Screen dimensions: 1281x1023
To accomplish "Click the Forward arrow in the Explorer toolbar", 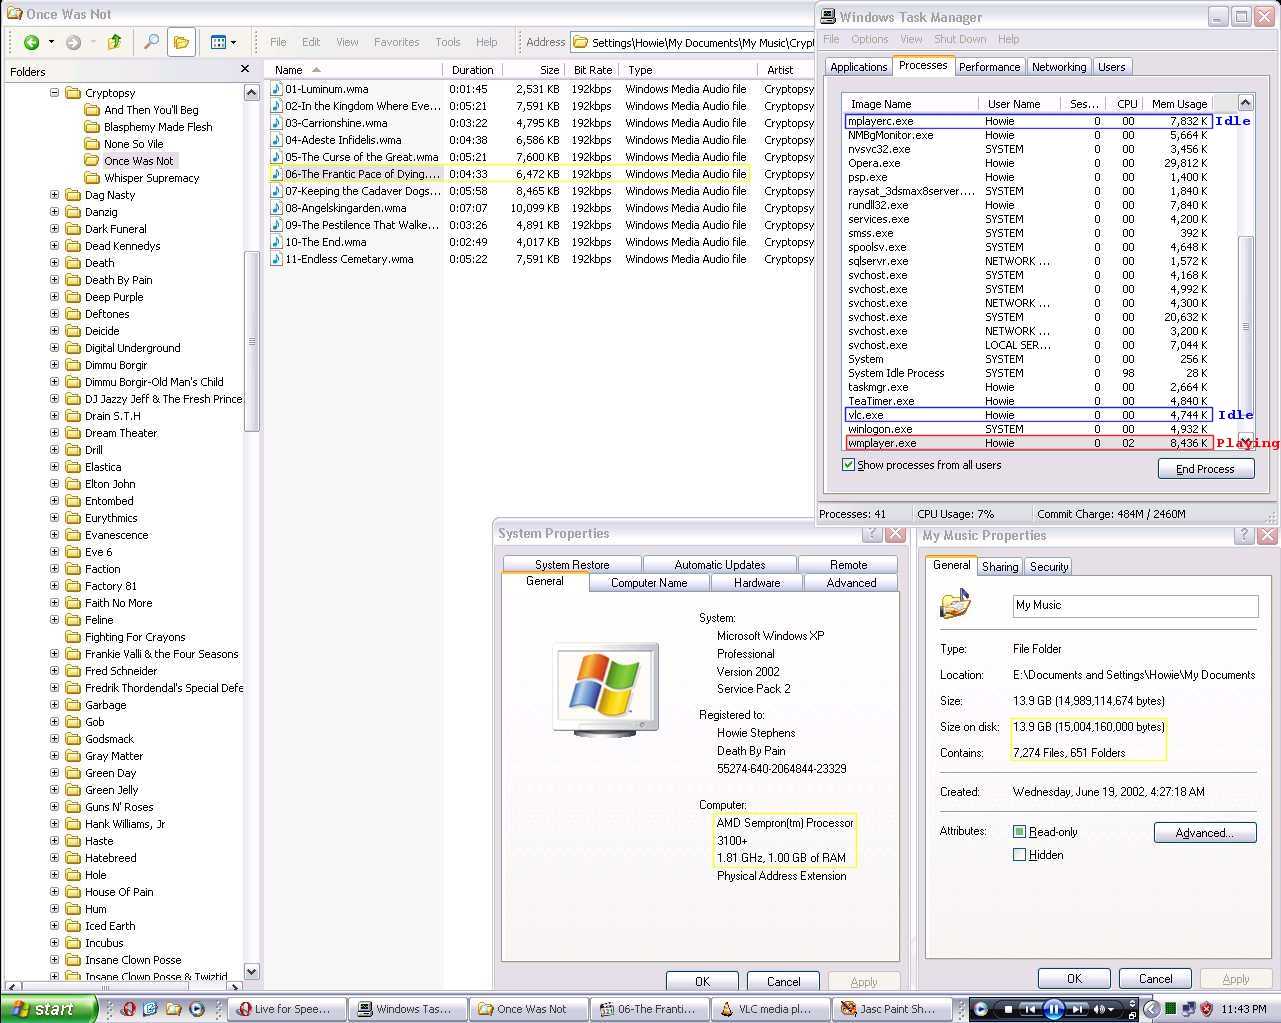I will 73,42.
